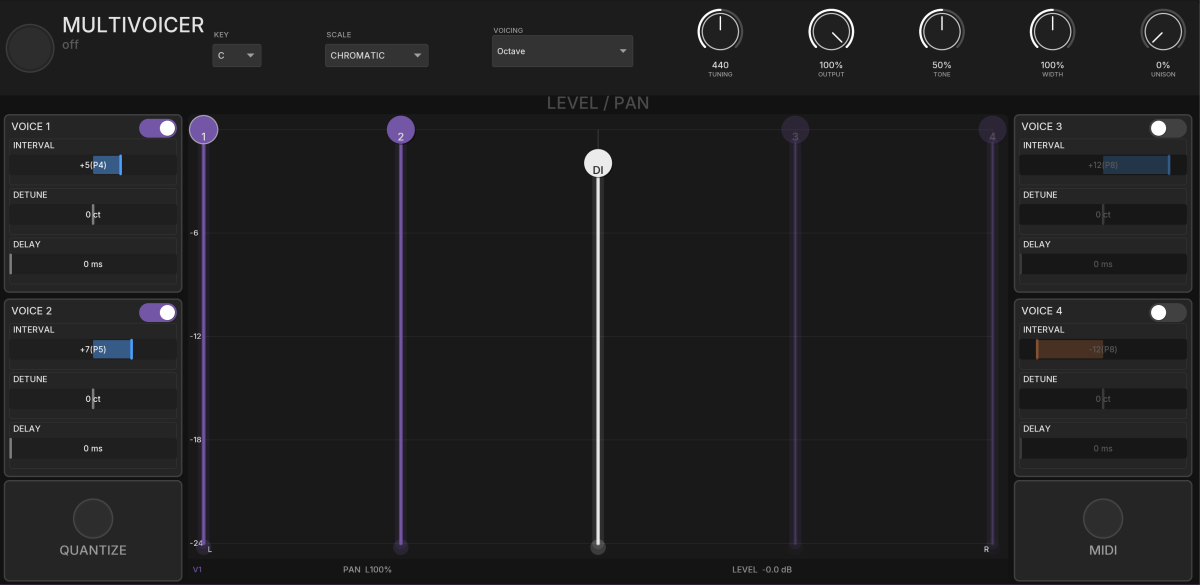Click the Width knob at 100%
The image size is (1200, 585).
(x=1052, y=32)
